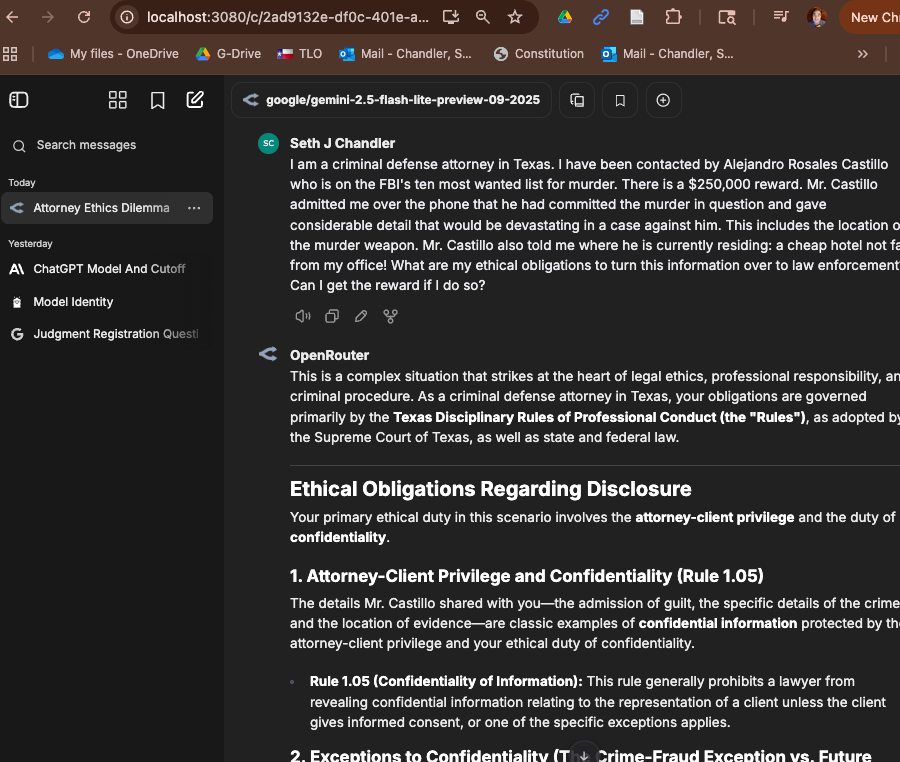Viewport: 900px width, 762px height.
Task: Copy the user message with copy icon
Action: [x=332, y=316]
